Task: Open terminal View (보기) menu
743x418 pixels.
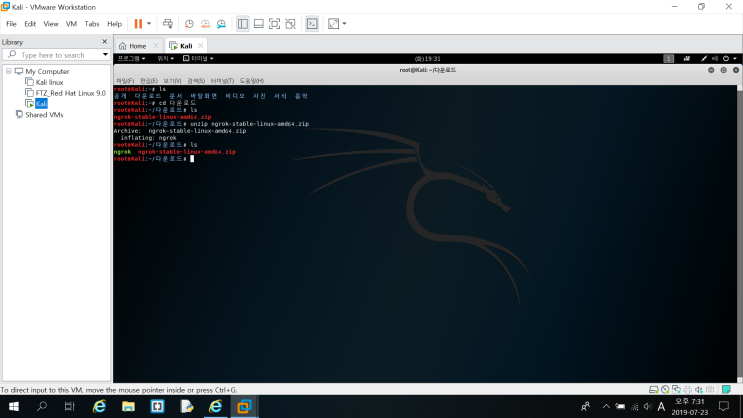Action: pyautogui.click(x=172, y=81)
